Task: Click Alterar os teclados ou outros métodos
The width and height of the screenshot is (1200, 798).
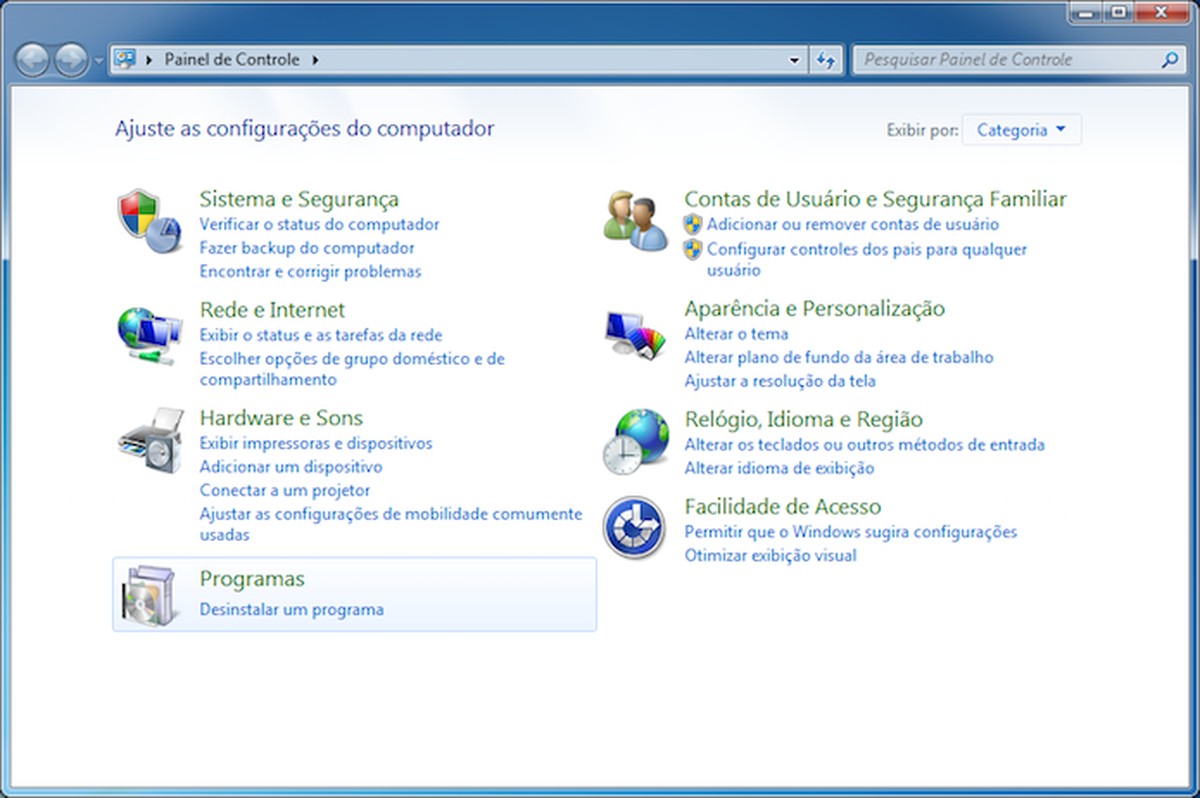Action: [x=865, y=444]
